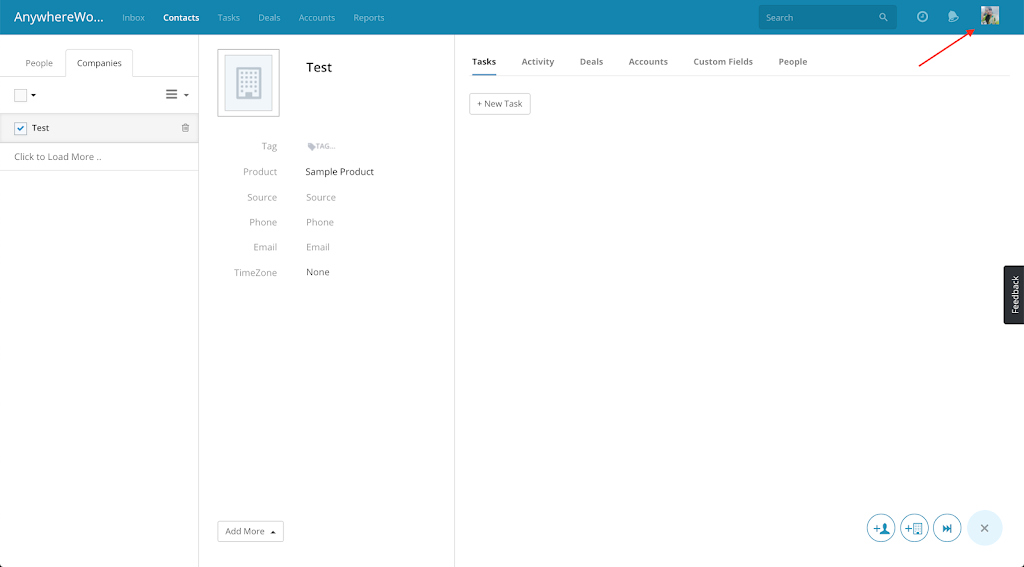Open the Activity tab

[537, 62]
